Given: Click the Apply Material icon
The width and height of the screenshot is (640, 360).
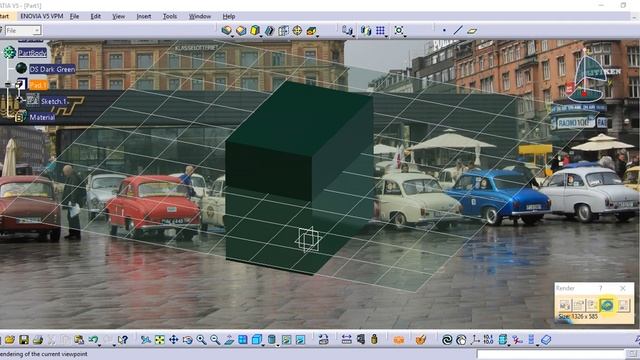Looking at the screenshot, I should click(x=420, y=340).
